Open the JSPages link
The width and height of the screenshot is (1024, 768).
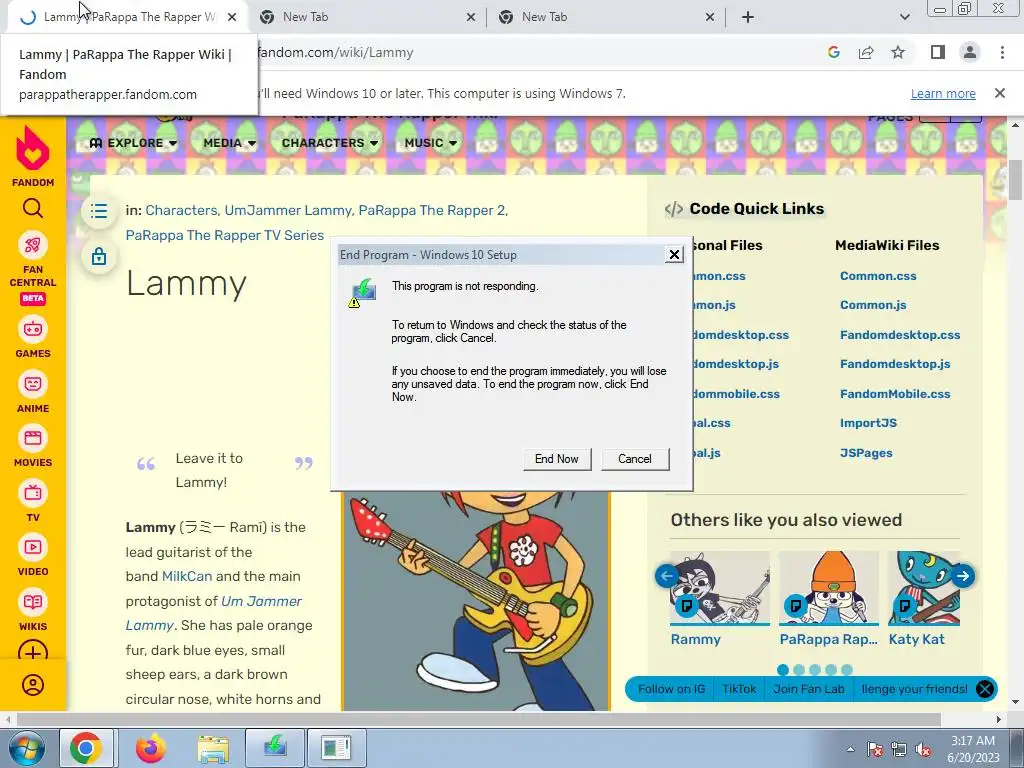pyautogui.click(x=866, y=453)
